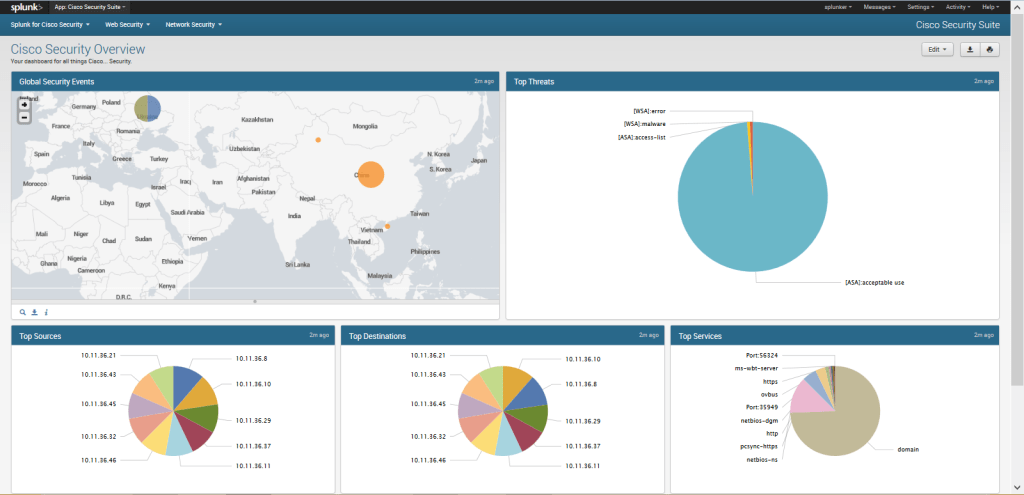Expand the Network Security menu
The image size is (1024, 495).
[x=193, y=25]
